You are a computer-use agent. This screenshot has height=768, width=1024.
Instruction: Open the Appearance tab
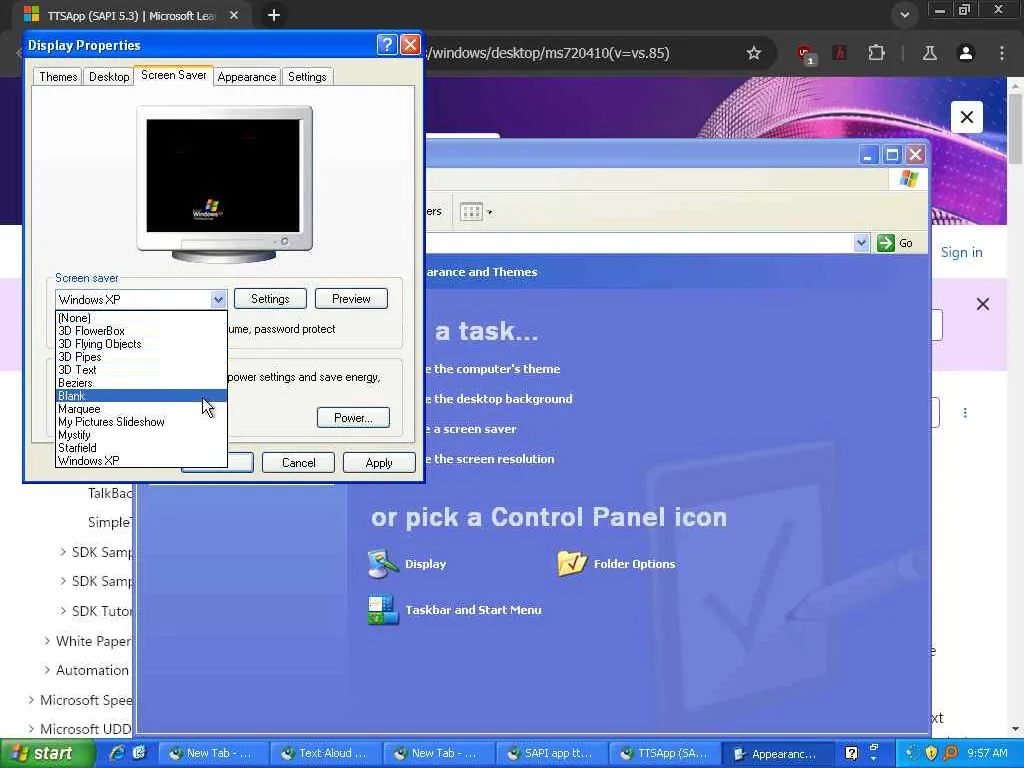point(247,76)
